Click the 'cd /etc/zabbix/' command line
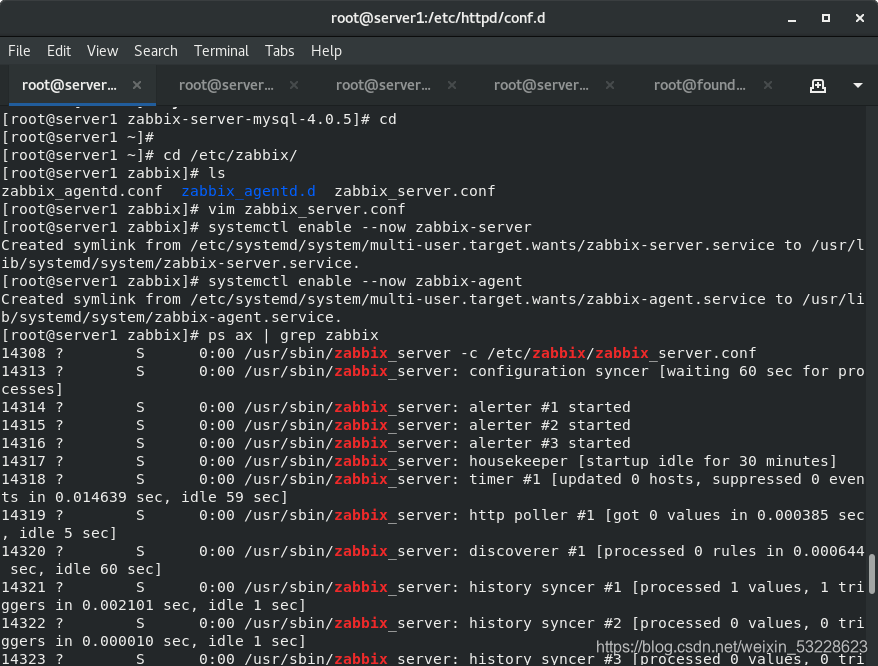This screenshot has width=878, height=666. coord(230,155)
